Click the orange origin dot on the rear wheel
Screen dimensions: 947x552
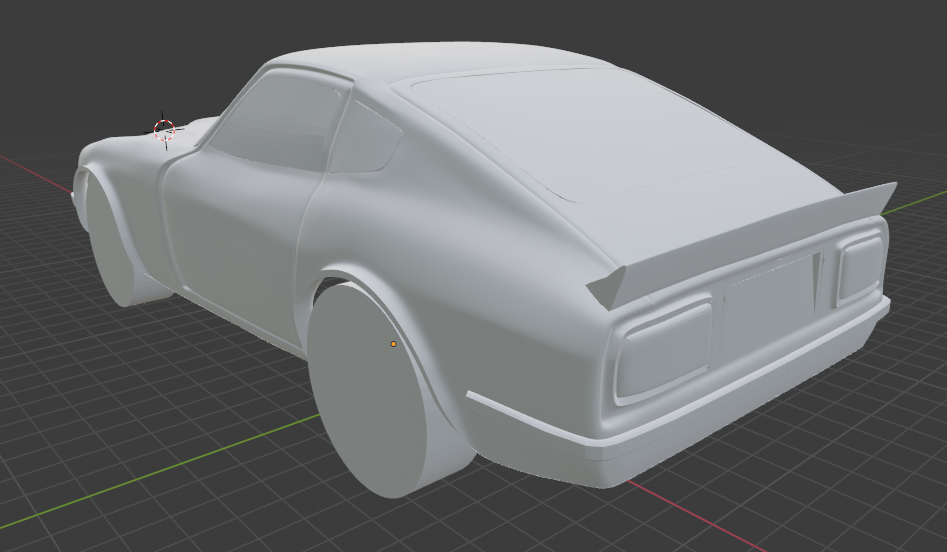pyautogui.click(x=393, y=344)
